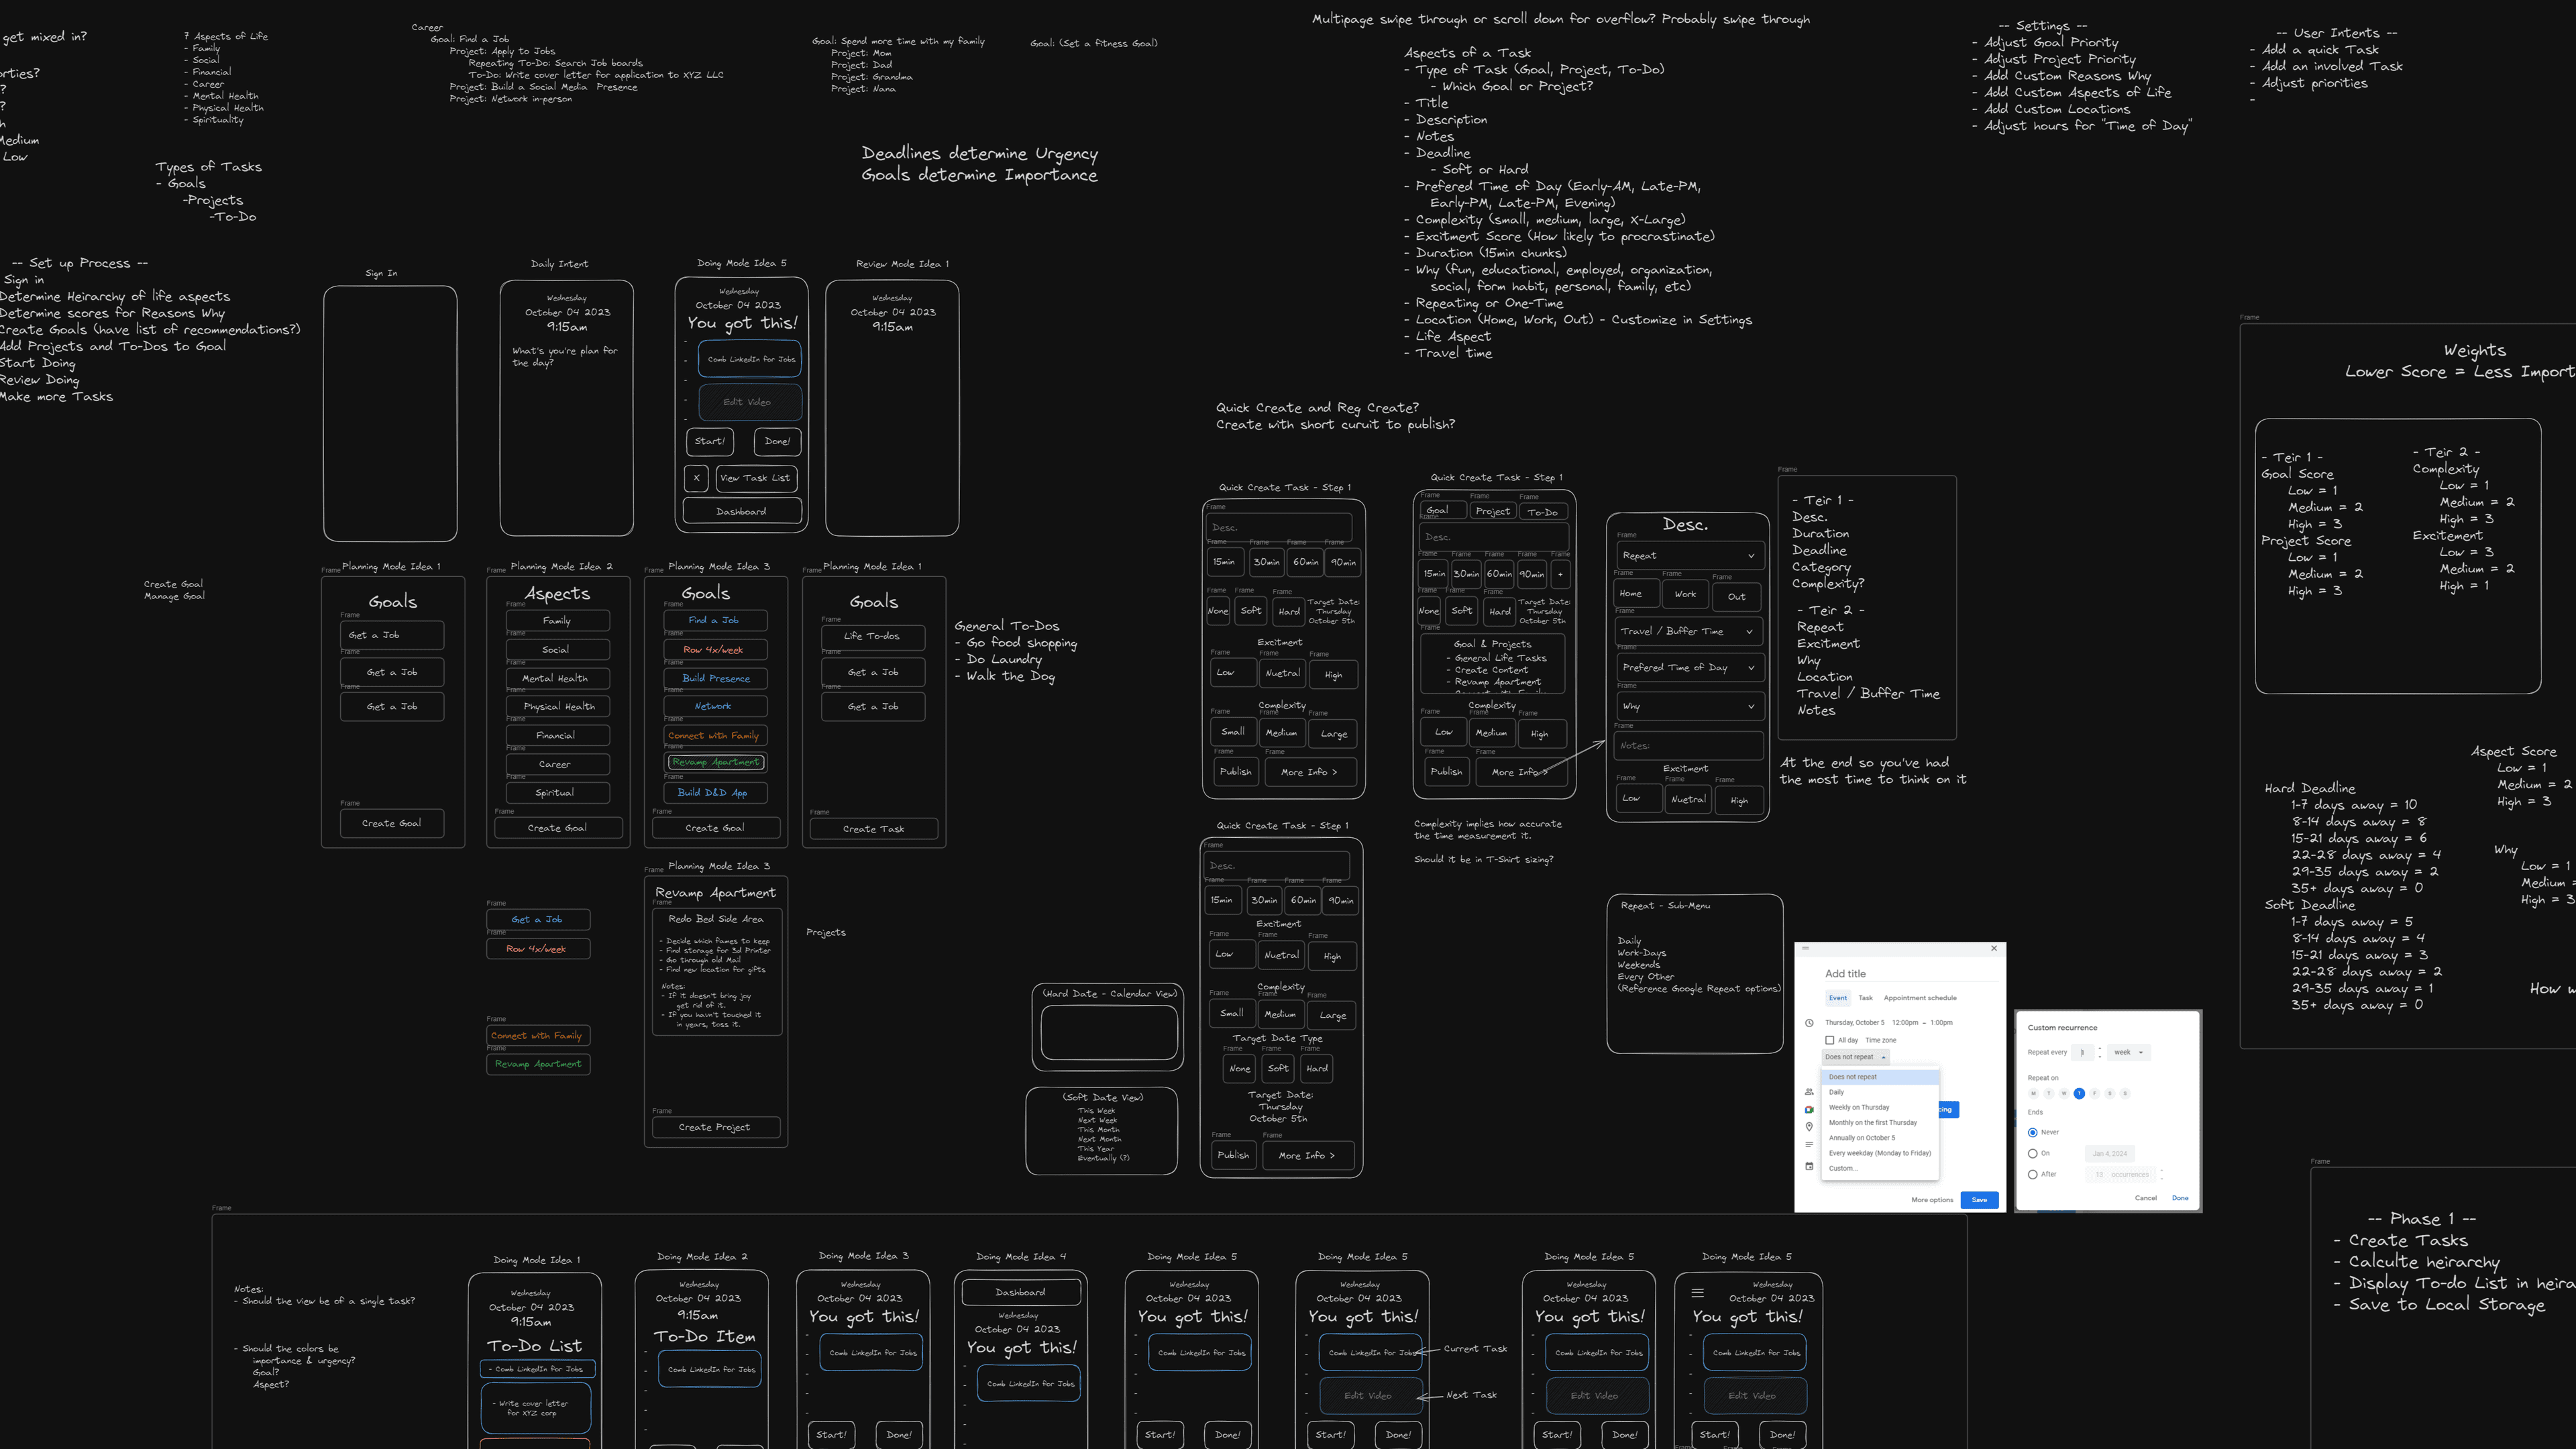
Task: Click the Repeat every number stepper arrows
Action: click(x=2100, y=1052)
